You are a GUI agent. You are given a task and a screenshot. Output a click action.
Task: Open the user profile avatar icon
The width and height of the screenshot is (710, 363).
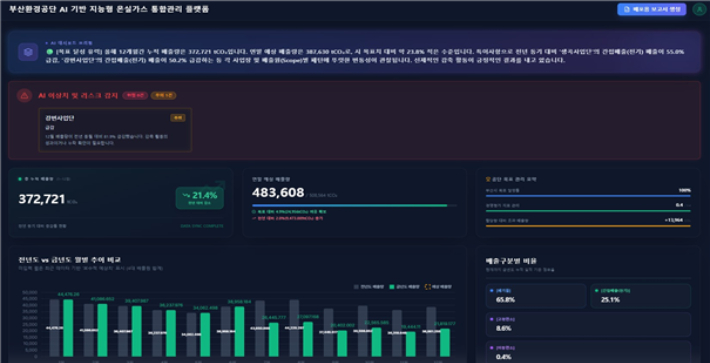coord(699,10)
